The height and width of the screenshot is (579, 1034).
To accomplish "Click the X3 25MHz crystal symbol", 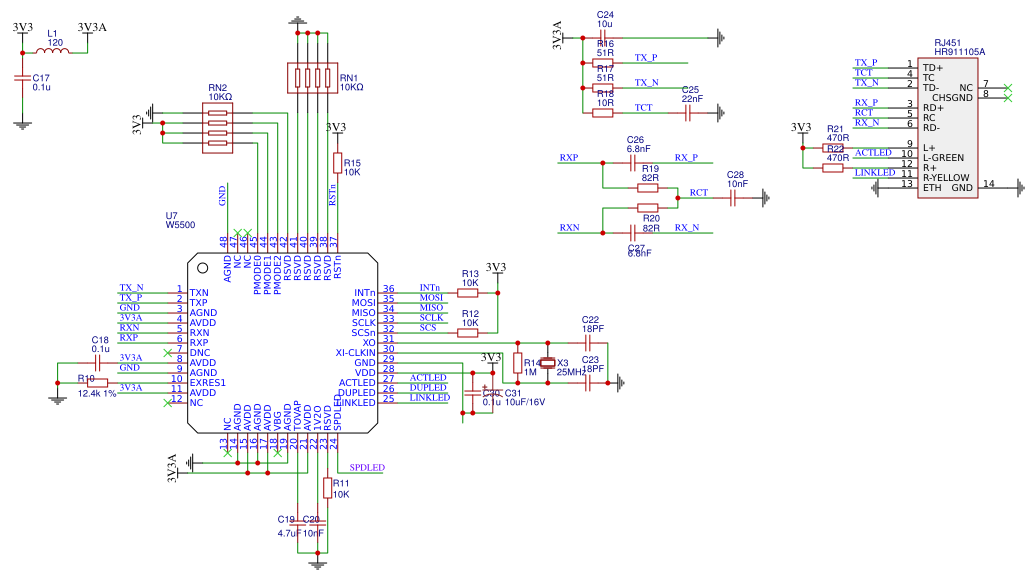I will [548, 363].
